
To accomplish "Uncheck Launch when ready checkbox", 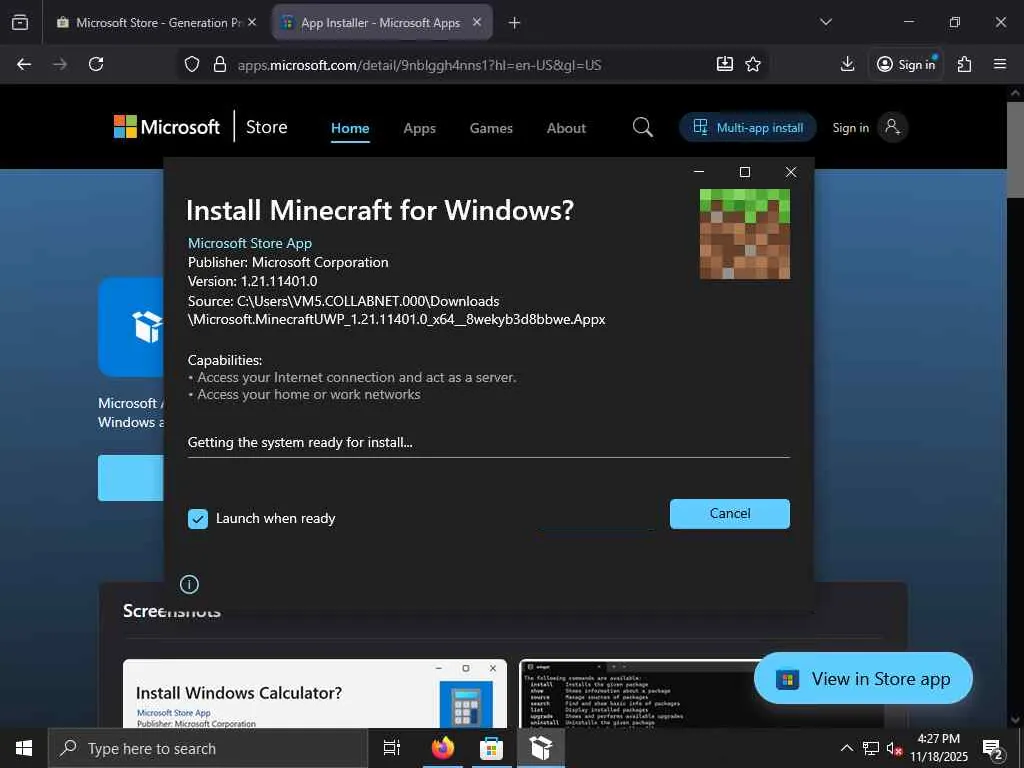I will 198,519.
